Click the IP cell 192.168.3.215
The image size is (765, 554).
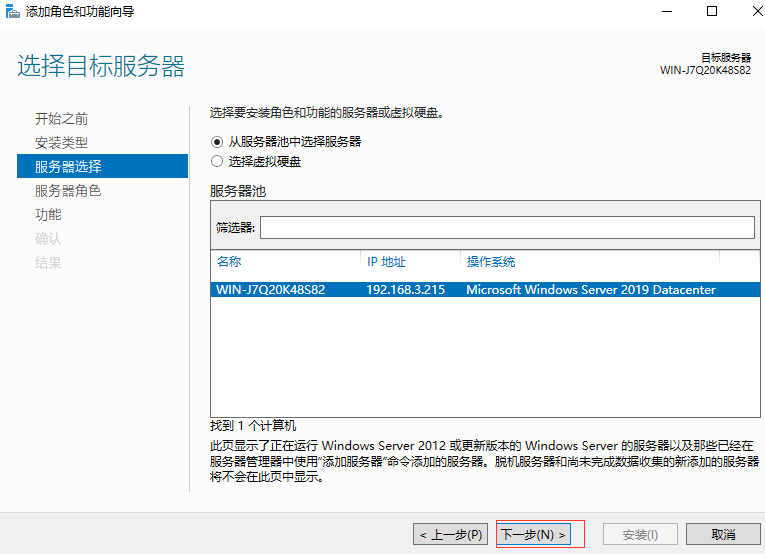(405, 290)
